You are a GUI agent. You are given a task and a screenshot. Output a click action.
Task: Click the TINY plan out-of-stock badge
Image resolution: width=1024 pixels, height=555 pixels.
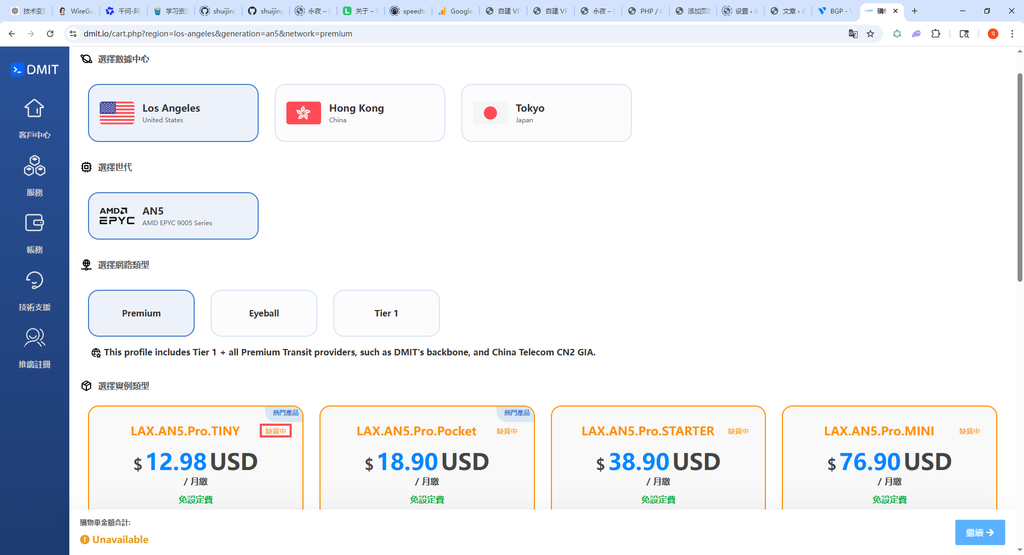pos(276,431)
